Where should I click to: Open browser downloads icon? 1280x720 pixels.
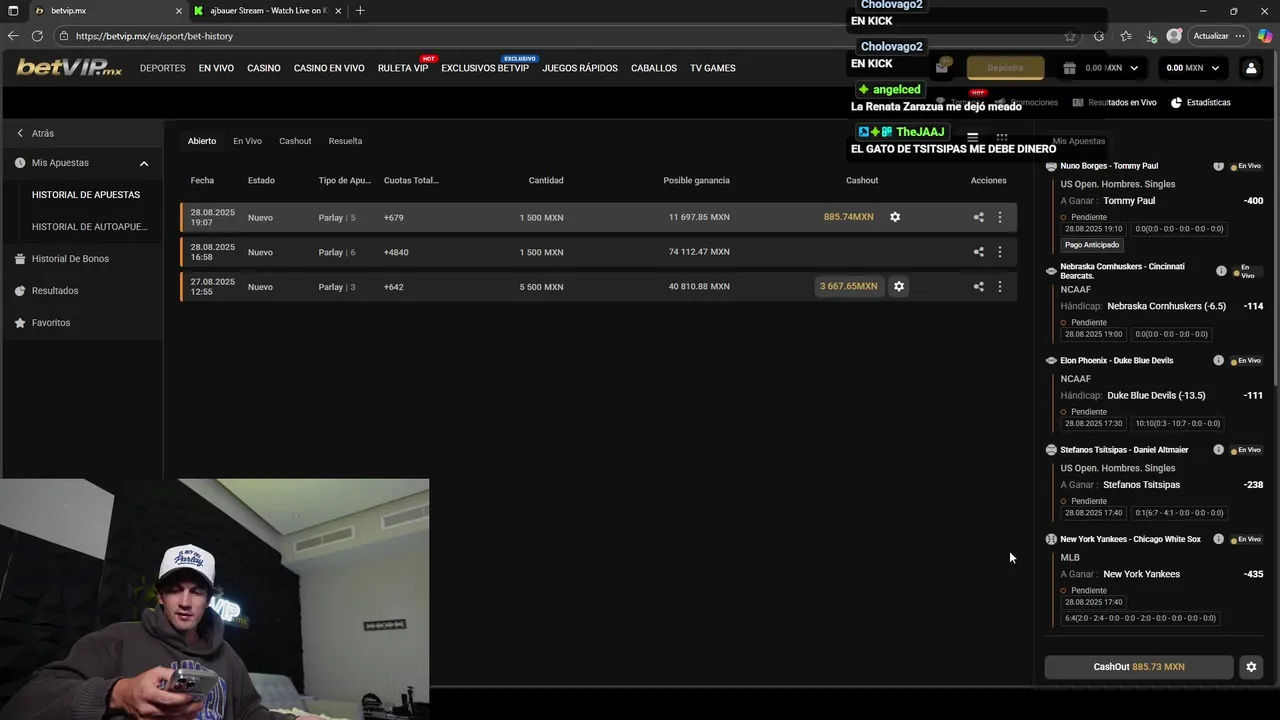[1152, 36]
